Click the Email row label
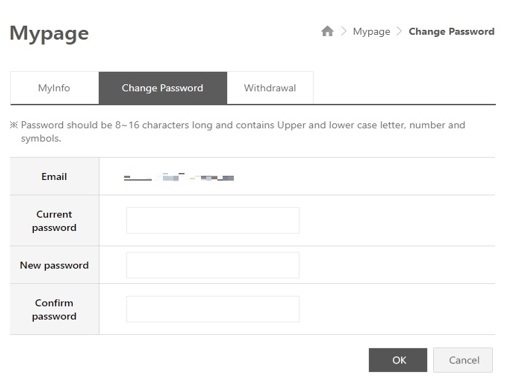 click(x=54, y=177)
